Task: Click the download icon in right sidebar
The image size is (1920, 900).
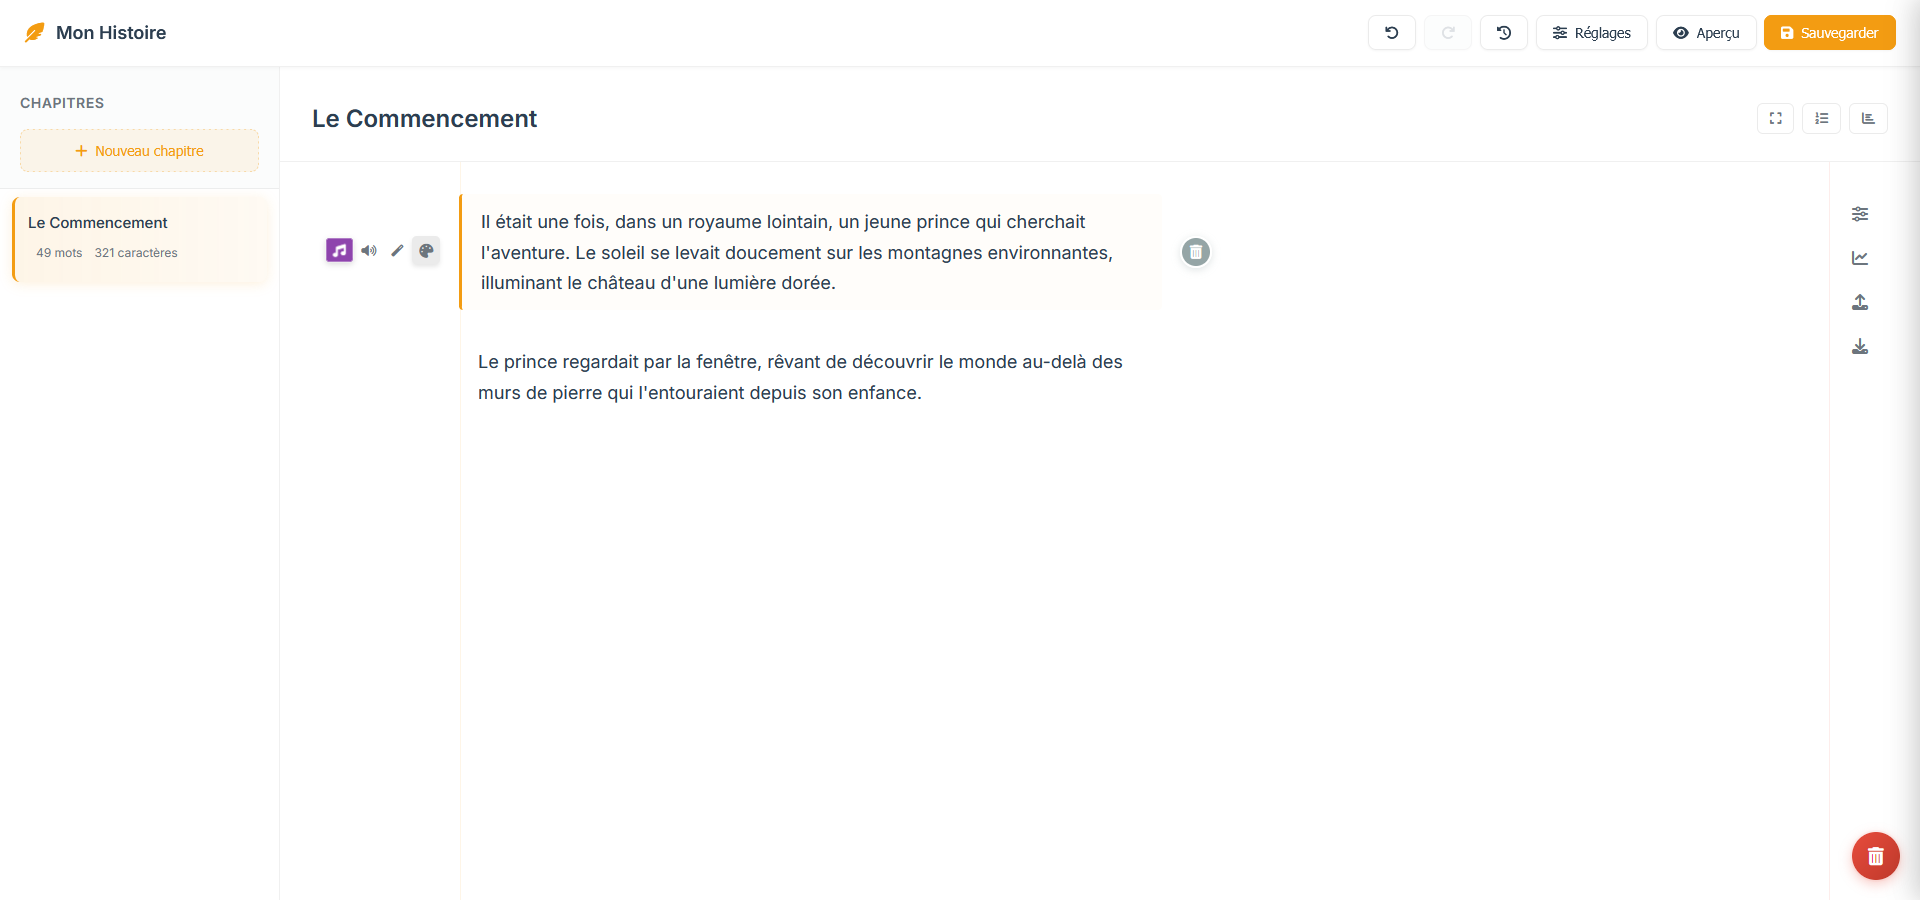Action: pos(1860,346)
